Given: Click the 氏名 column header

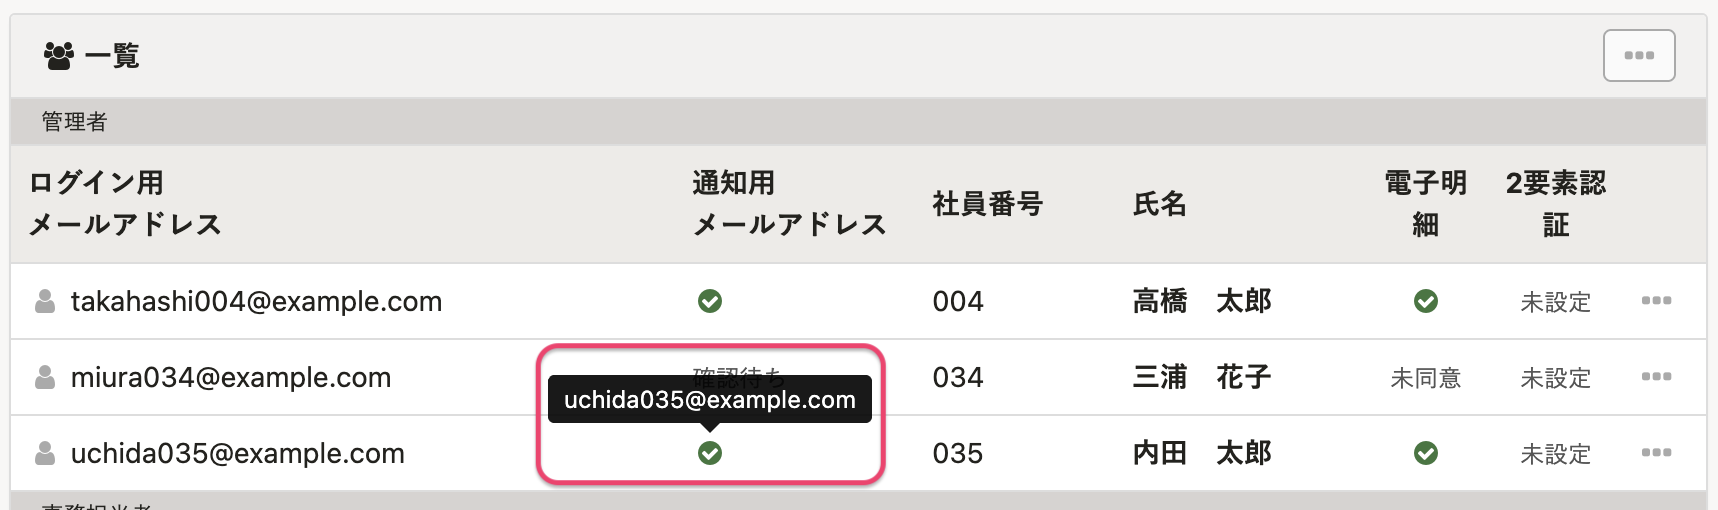Looking at the screenshot, I should click(x=1159, y=204).
